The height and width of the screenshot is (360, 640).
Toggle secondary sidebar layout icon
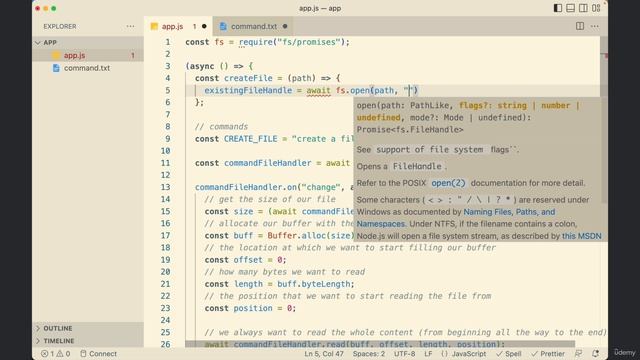pyautogui.click(x=583, y=8)
